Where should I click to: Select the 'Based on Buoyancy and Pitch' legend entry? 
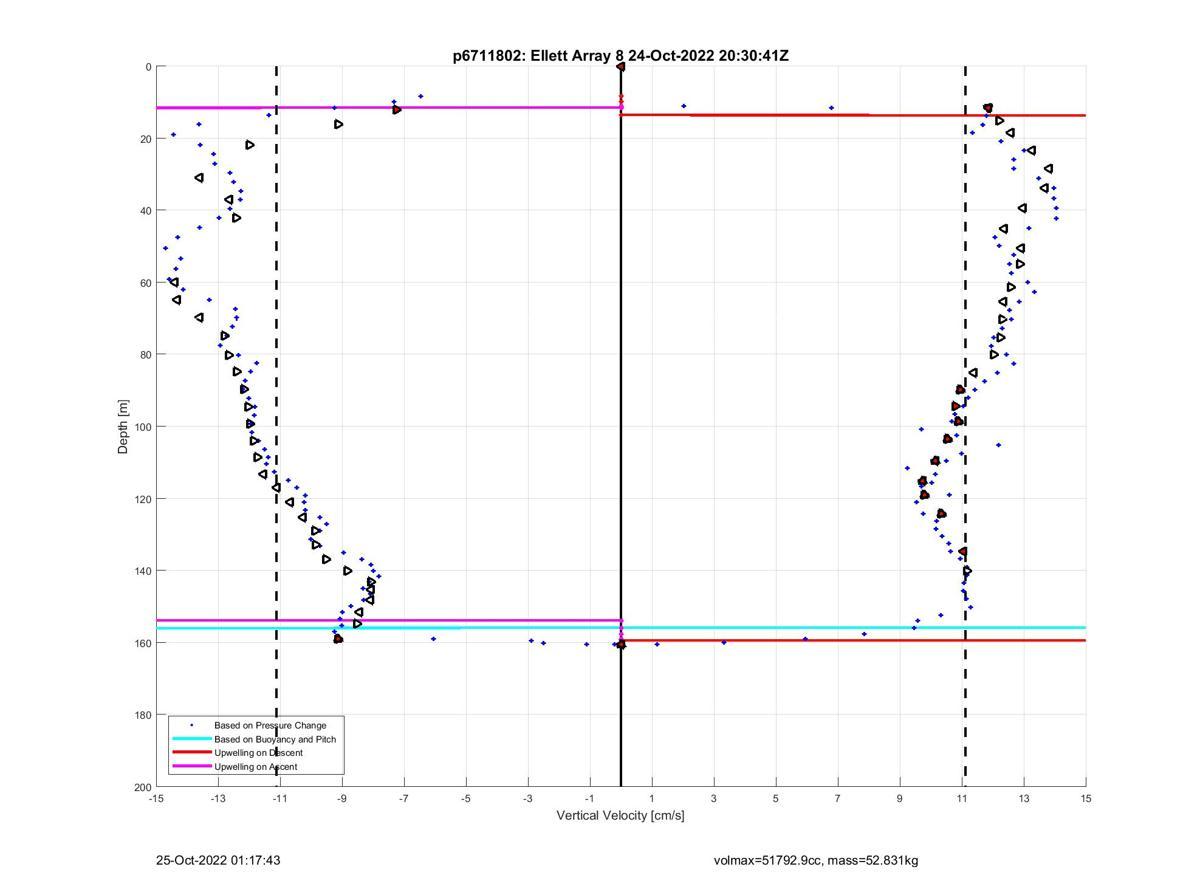(275, 739)
